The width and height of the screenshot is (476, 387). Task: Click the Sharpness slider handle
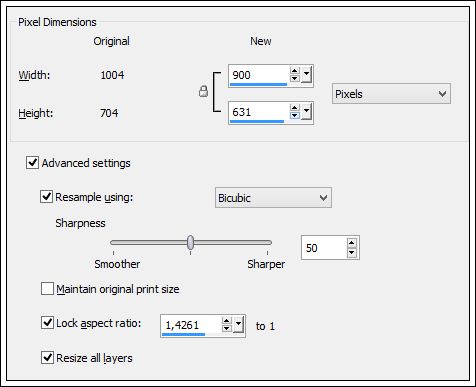point(190,242)
